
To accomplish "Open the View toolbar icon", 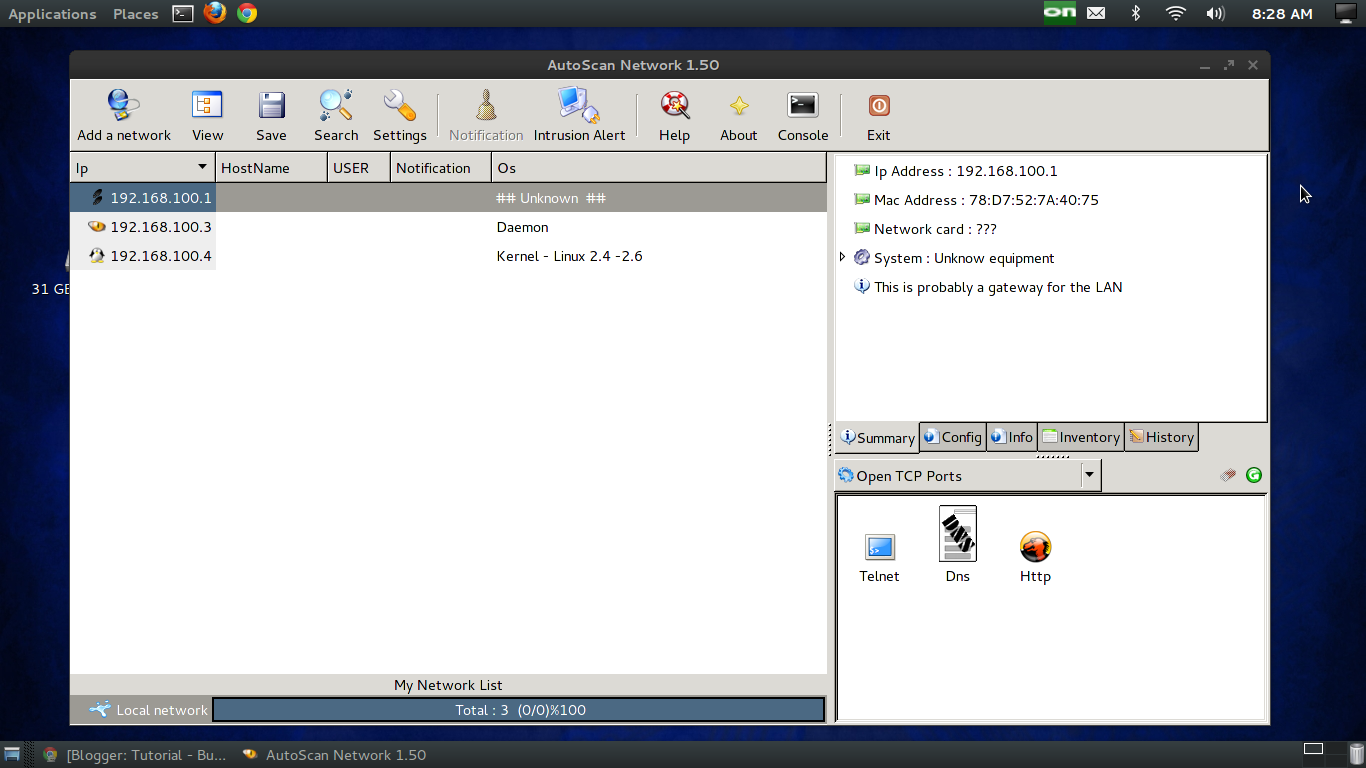I will point(207,105).
